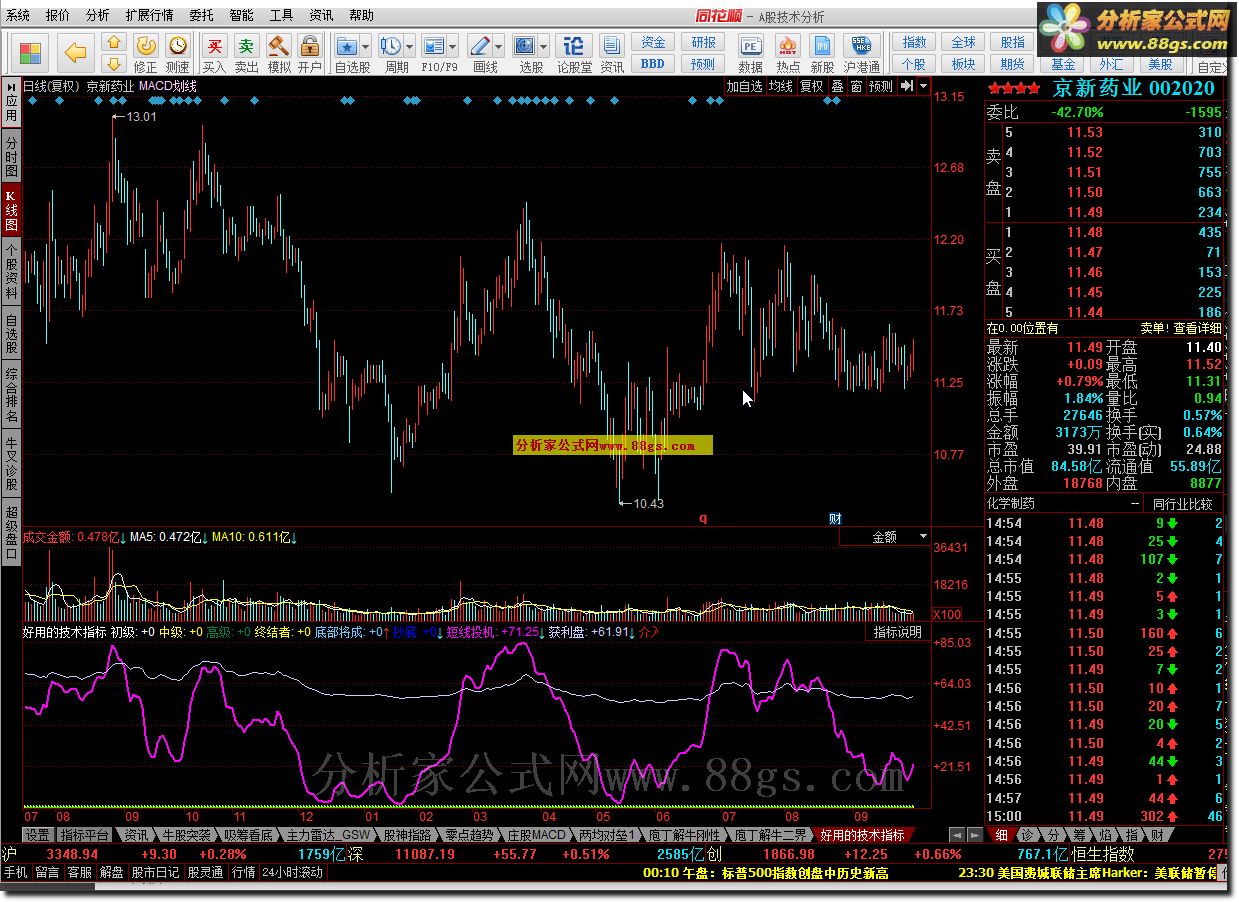The height and width of the screenshot is (902, 1239).
Task: Open chart header options dropdown arrow
Action: [922, 86]
